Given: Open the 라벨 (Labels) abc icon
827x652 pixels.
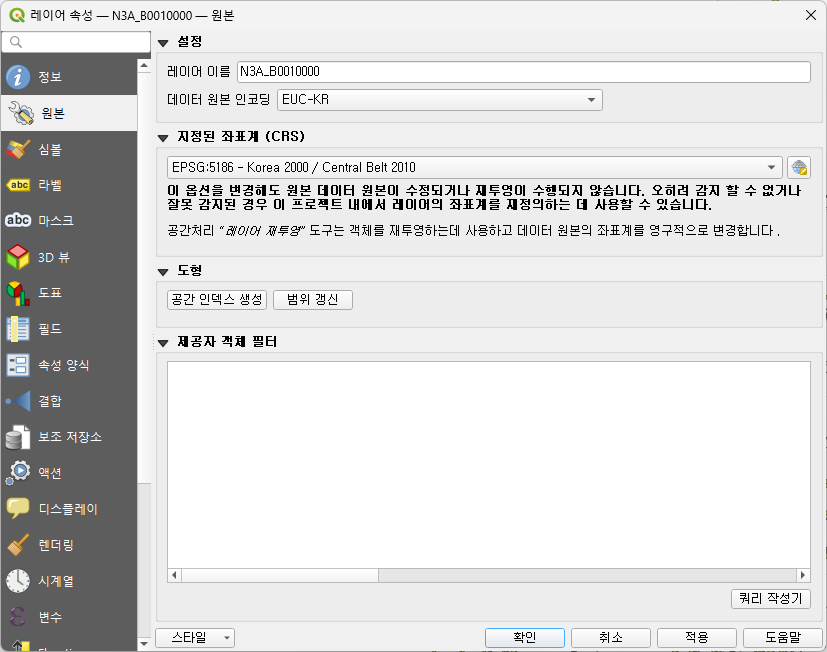Looking at the screenshot, I should pyautogui.click(x=18, y=185).
